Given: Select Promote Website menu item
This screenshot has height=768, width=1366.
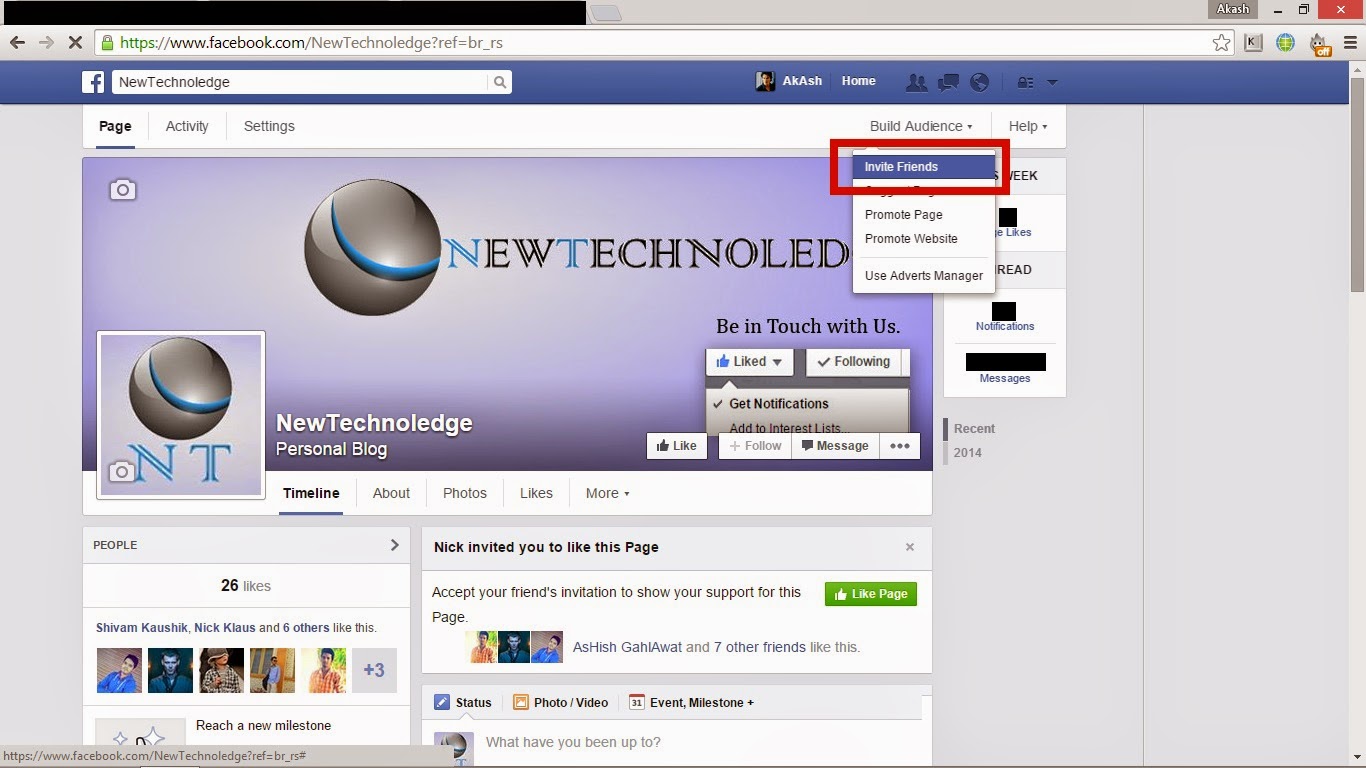Looking at the screenshot, I should [924, 239].
